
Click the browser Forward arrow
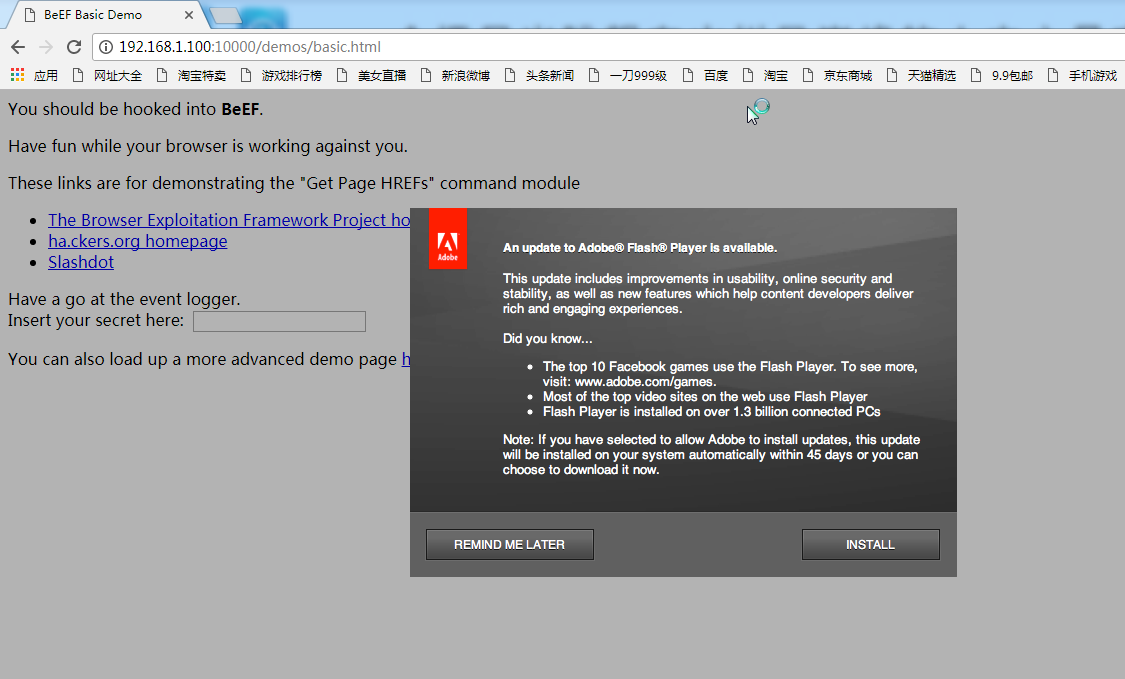tap(46, 47)
